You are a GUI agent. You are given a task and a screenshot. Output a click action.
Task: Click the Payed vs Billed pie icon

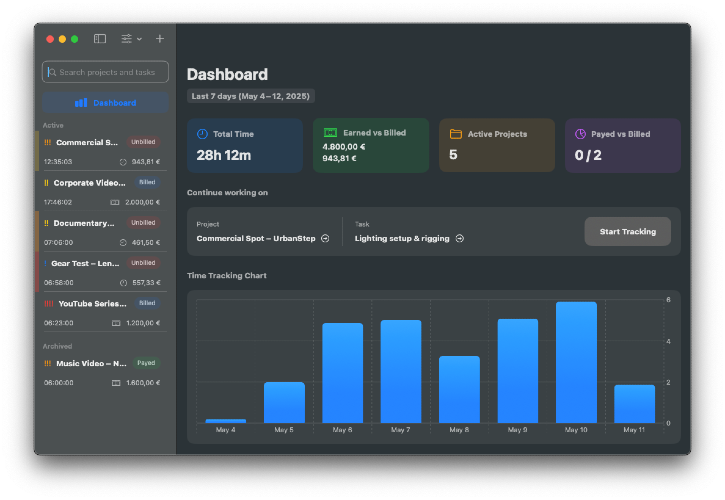[x=580, y=134]
